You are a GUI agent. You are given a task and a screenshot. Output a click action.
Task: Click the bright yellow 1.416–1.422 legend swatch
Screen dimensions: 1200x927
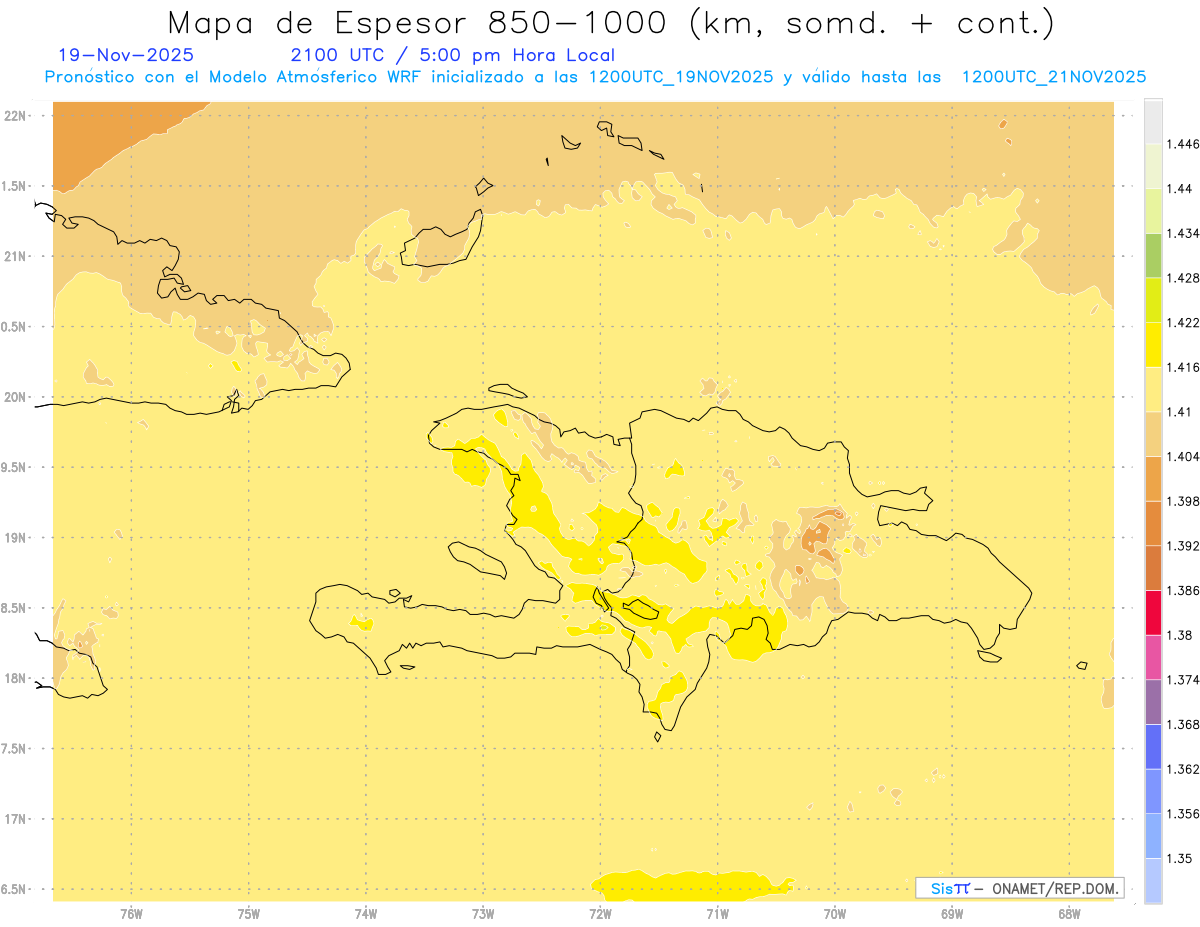(1153, 344)
